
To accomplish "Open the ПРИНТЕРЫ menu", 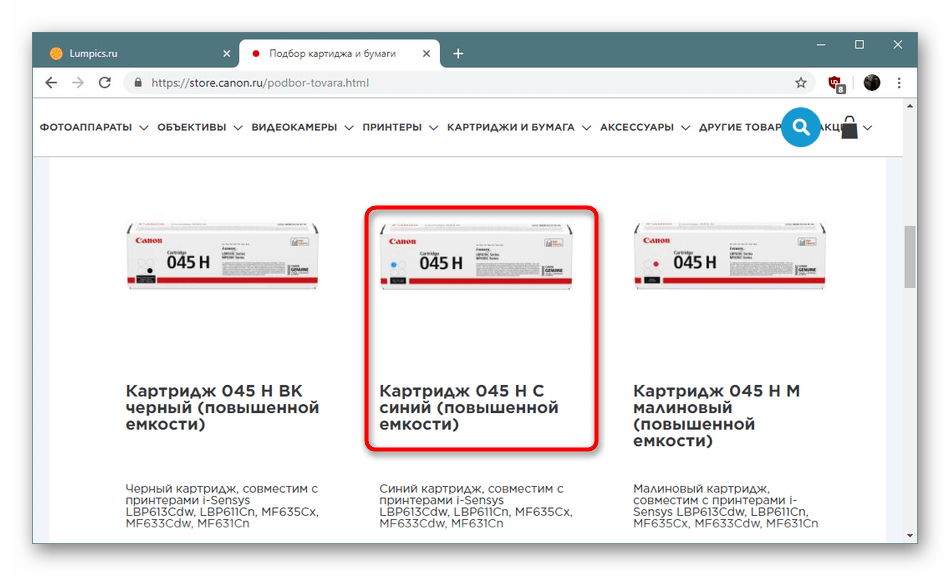I will click(392, 127).
